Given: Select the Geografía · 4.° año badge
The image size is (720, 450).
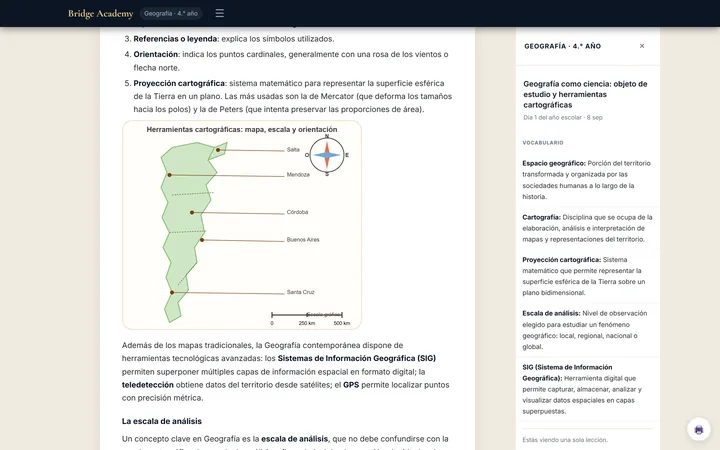Looking at the screenshot, I should tap(171, 13).
